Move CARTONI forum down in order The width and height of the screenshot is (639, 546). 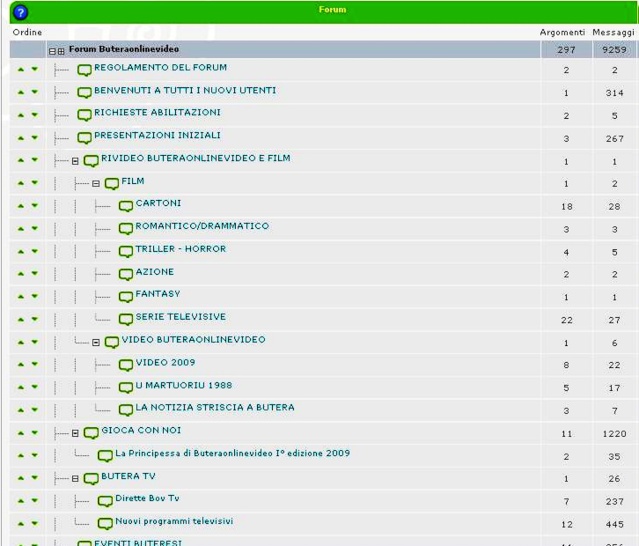[35, 205]
